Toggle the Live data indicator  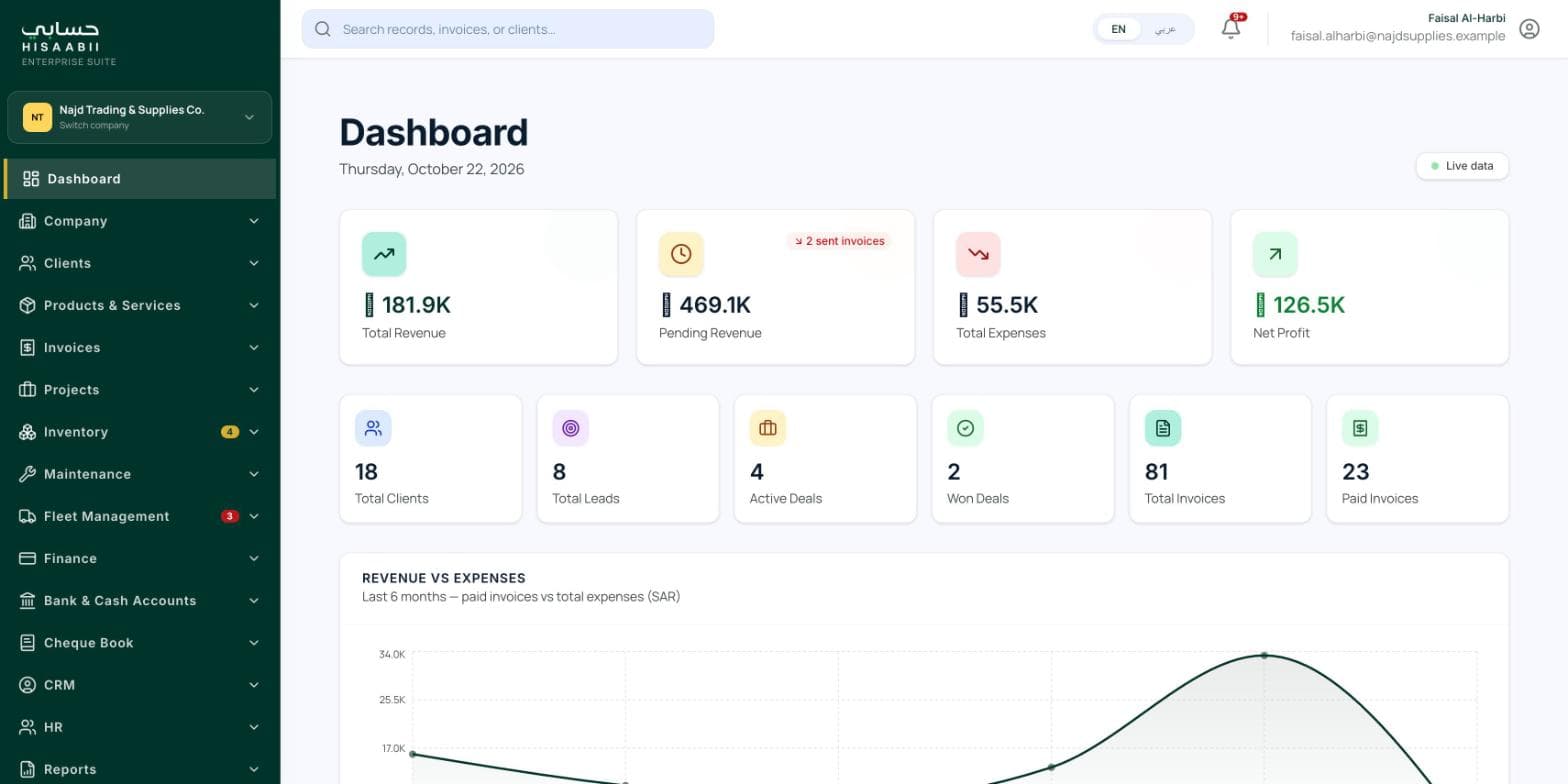1462,166
